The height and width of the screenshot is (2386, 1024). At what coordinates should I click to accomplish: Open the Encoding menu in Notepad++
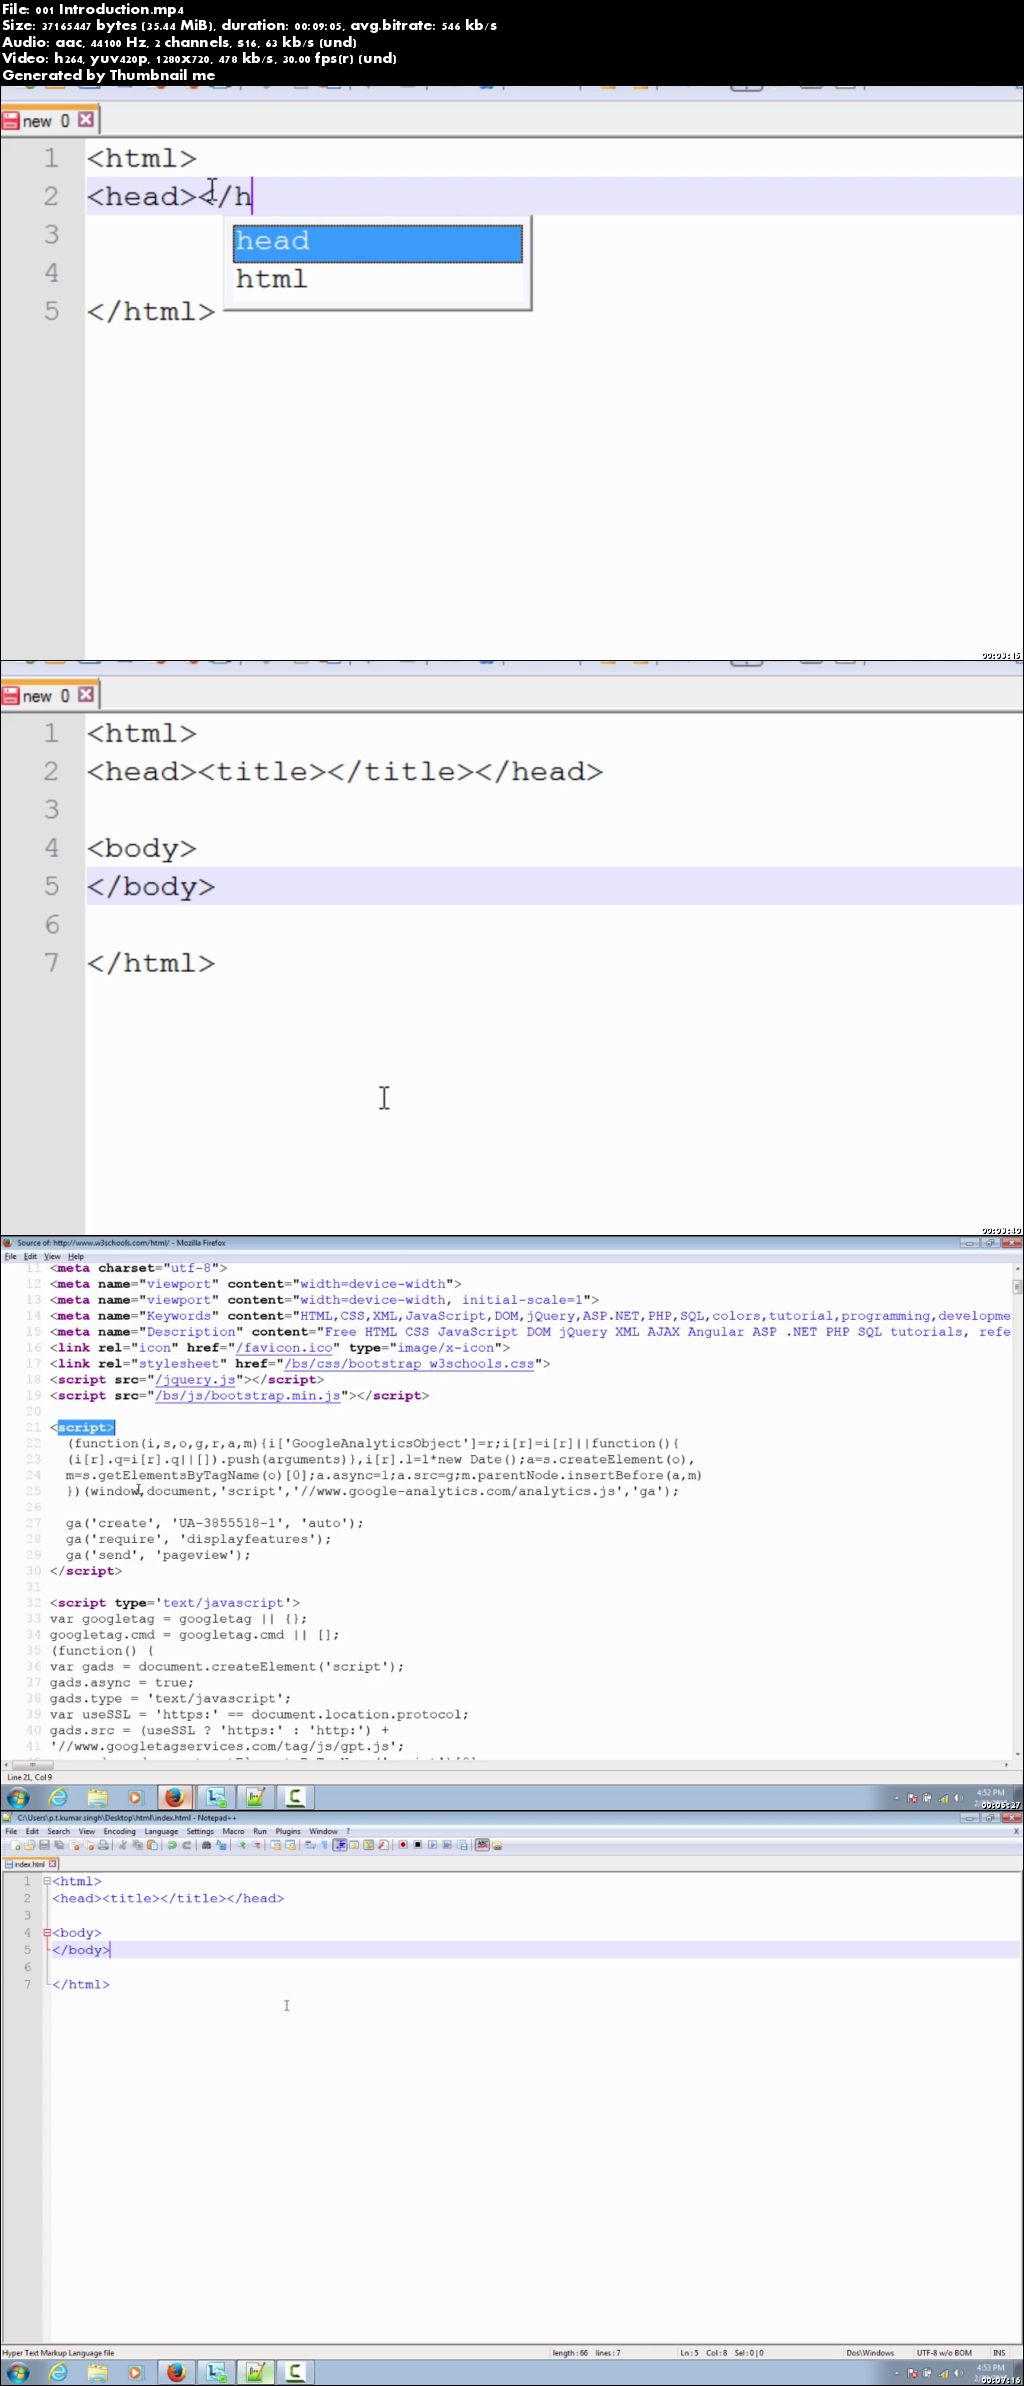pos(119,1832)
